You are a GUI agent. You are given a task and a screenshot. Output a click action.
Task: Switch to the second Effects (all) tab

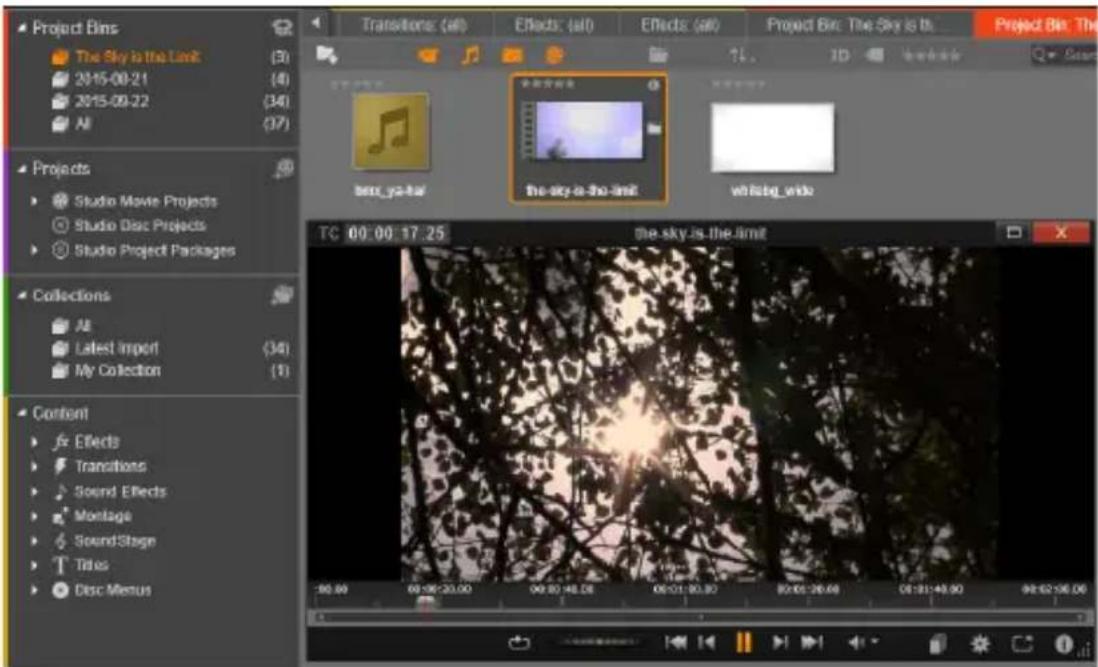point(680,26)
